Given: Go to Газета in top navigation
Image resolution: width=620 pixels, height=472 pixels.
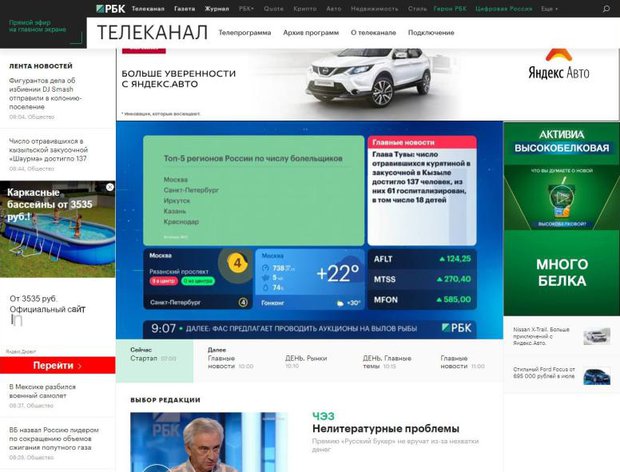Looking at the screenshot, I should (x=185, y=9).
